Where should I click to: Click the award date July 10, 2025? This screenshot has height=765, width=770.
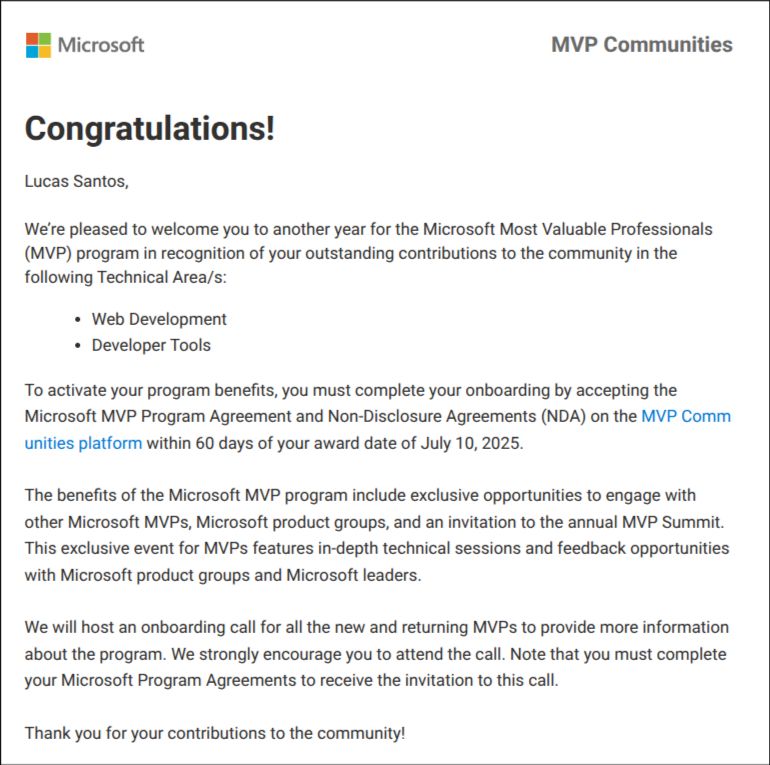pyautogui.click(x=471, y=443)
